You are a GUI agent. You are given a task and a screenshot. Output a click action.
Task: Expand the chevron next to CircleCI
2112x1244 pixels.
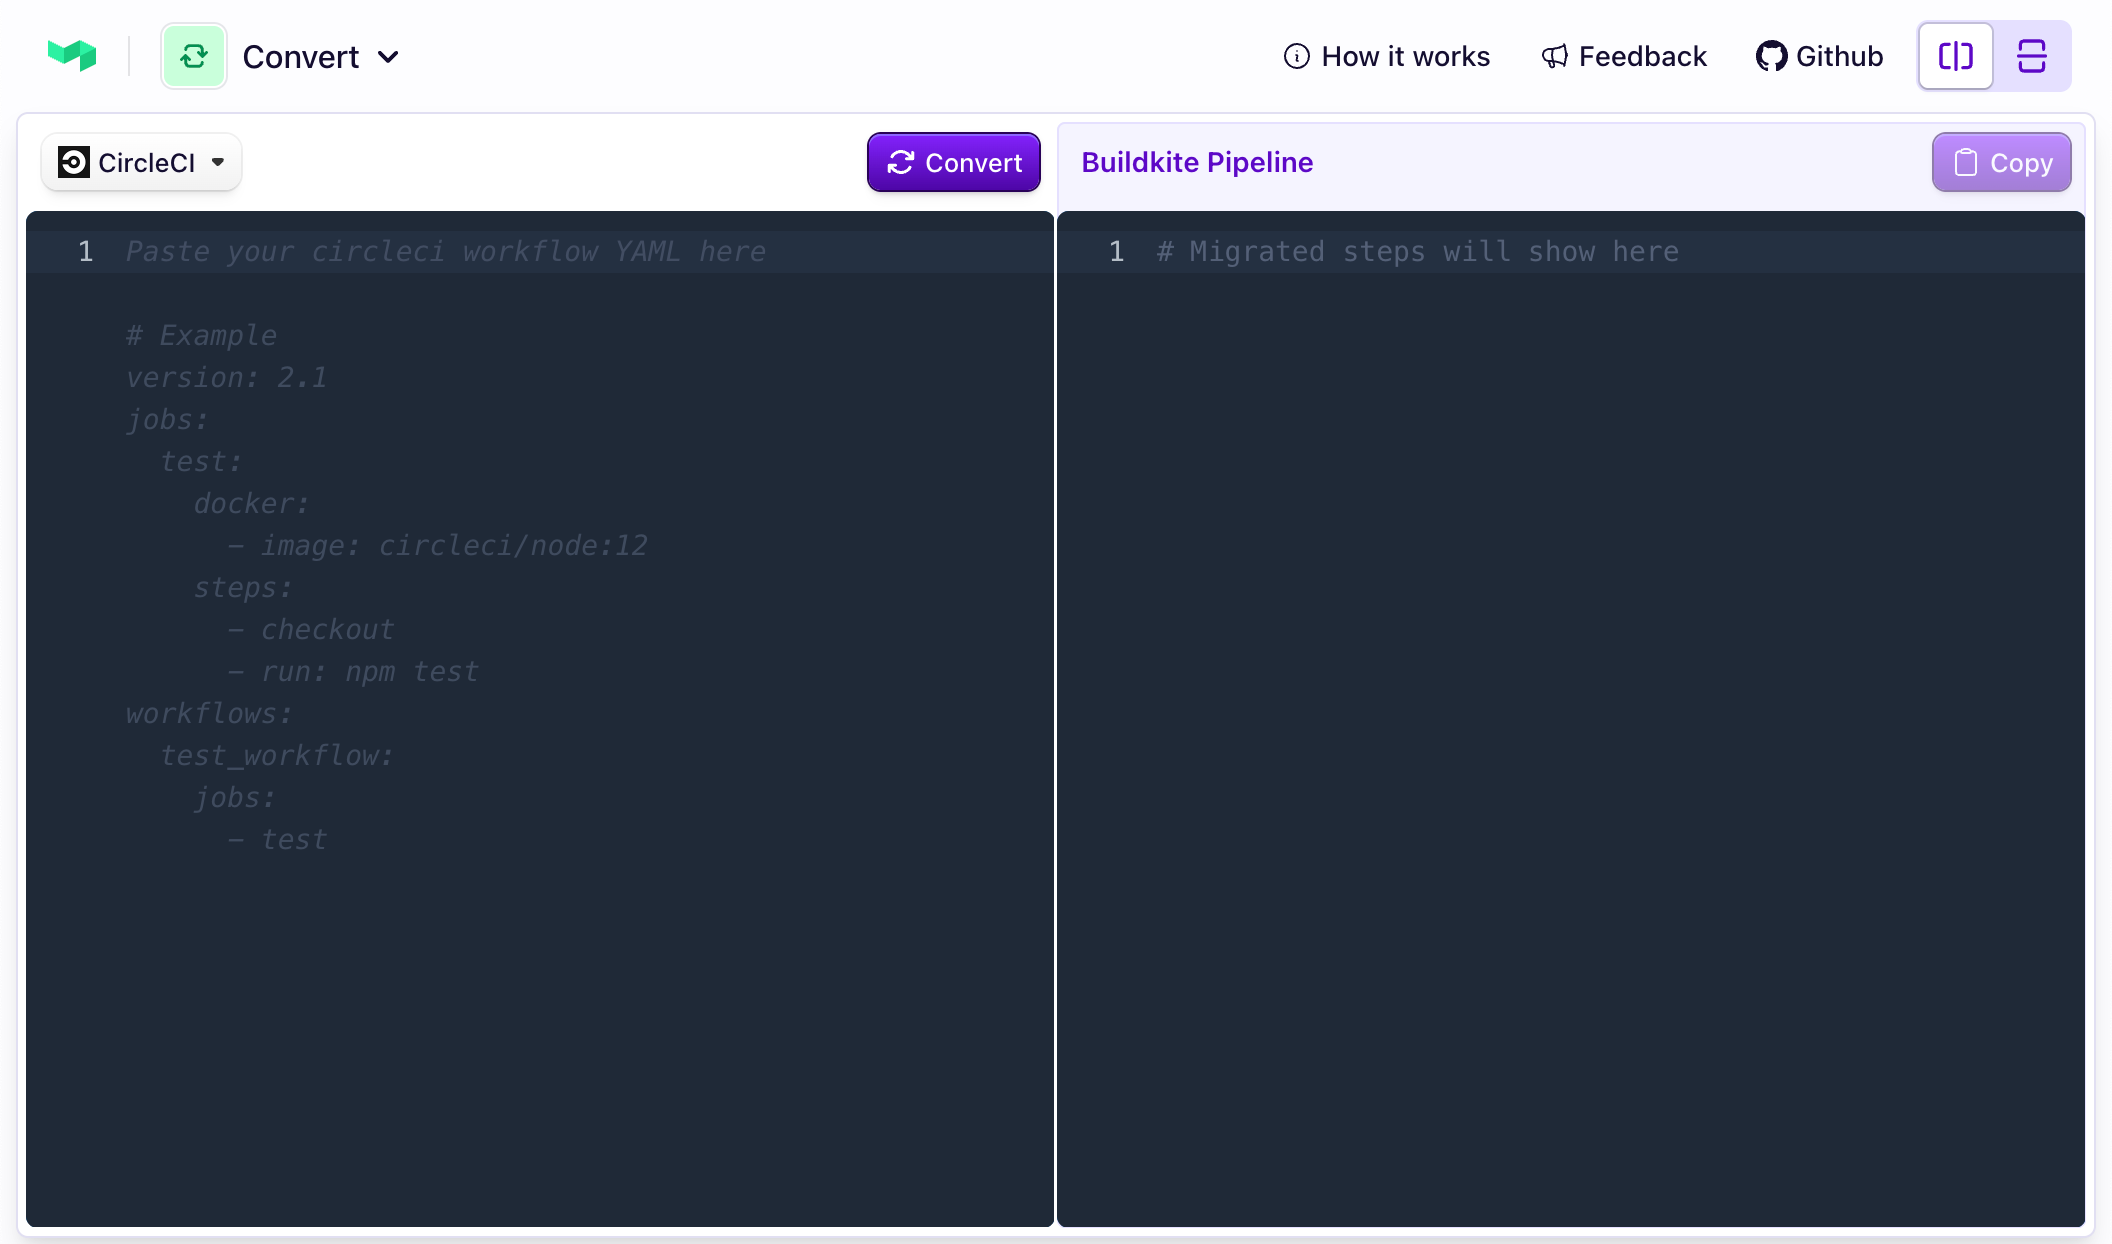pyautogui.click(x=220, y=162)
